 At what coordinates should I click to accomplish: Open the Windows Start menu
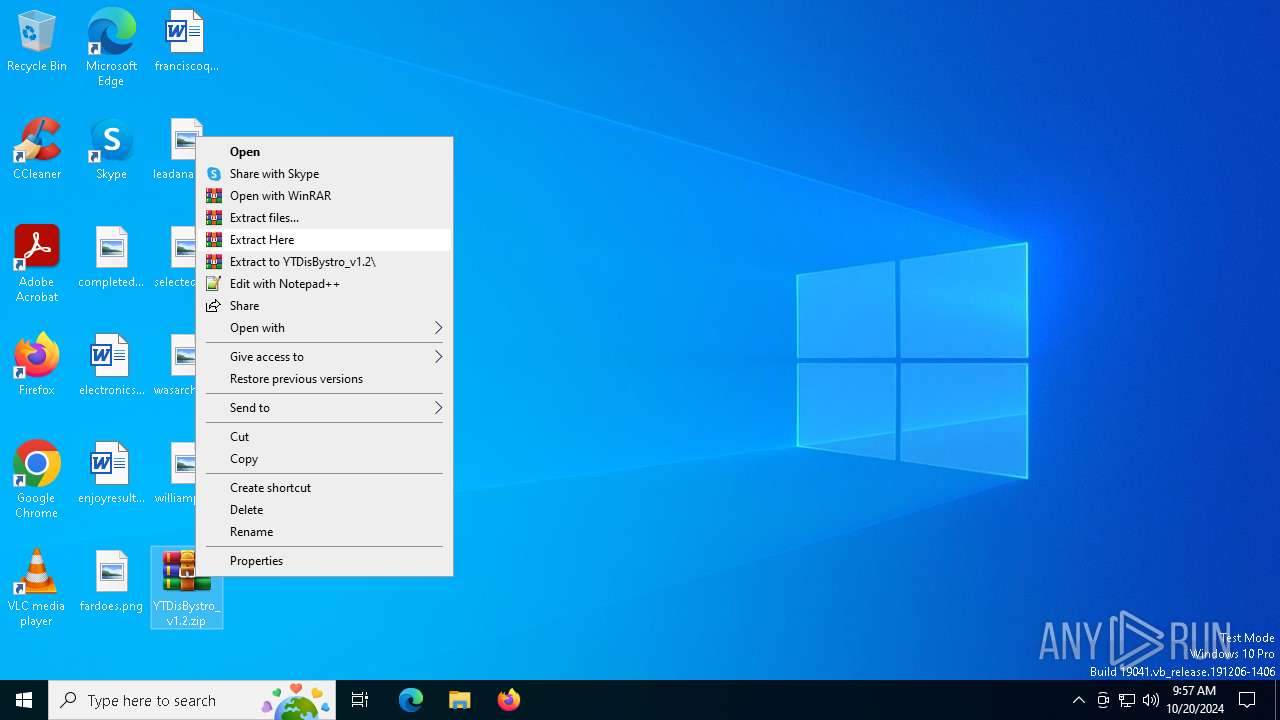point(24,700)
